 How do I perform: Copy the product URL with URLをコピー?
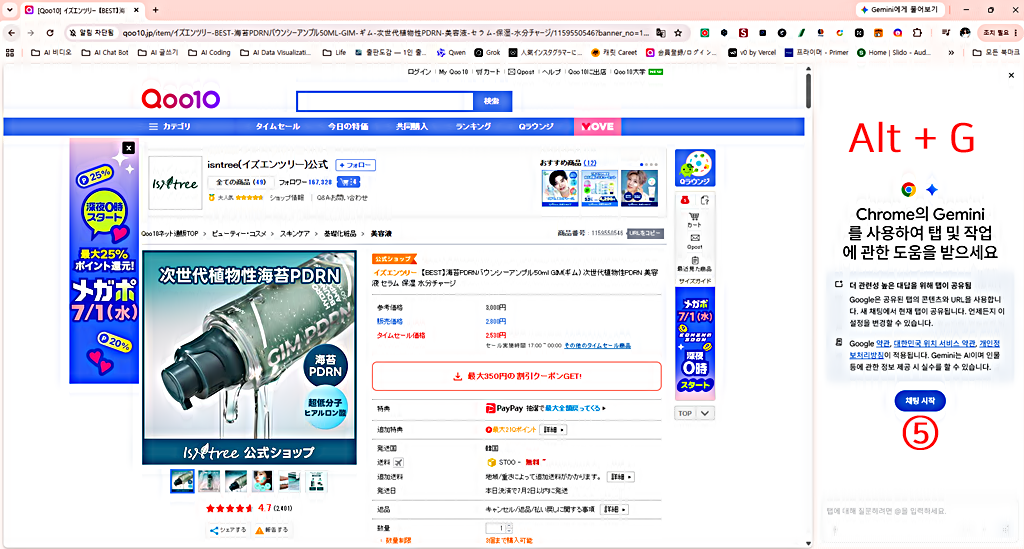pyautogui.click(x=645, y=233)
